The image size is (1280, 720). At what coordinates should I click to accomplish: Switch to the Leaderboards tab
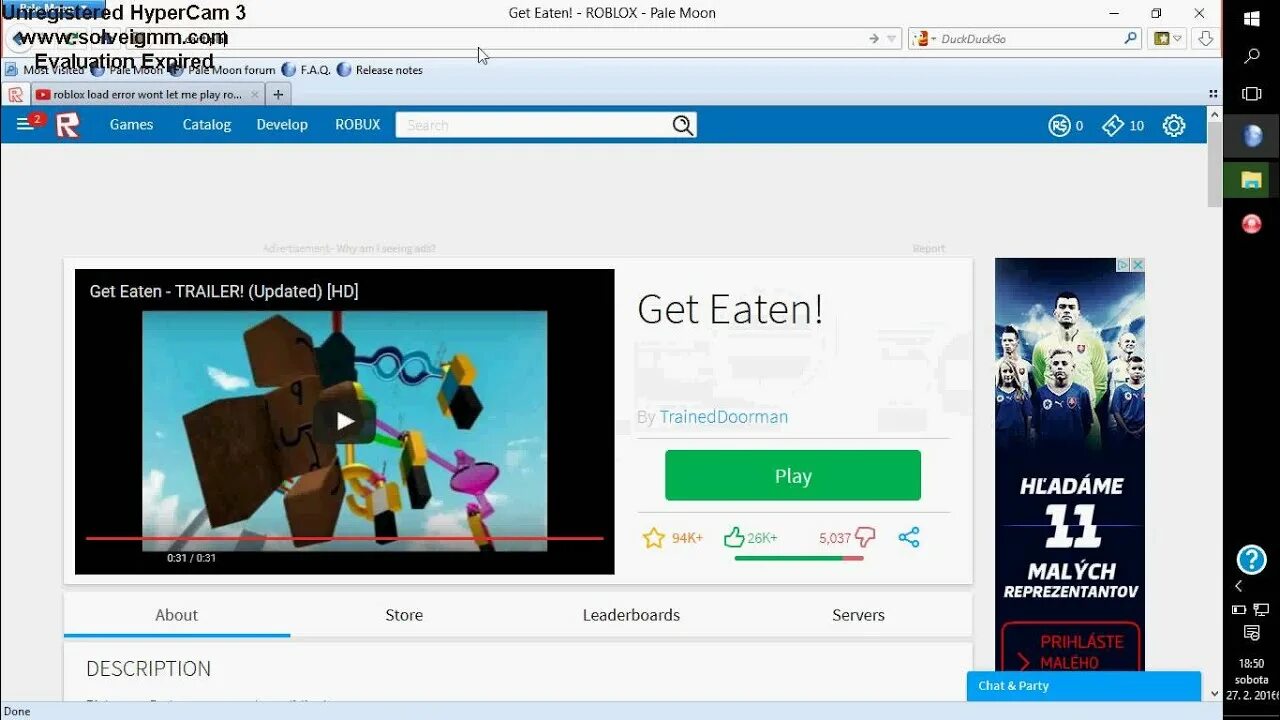click(x=631, y=615)
